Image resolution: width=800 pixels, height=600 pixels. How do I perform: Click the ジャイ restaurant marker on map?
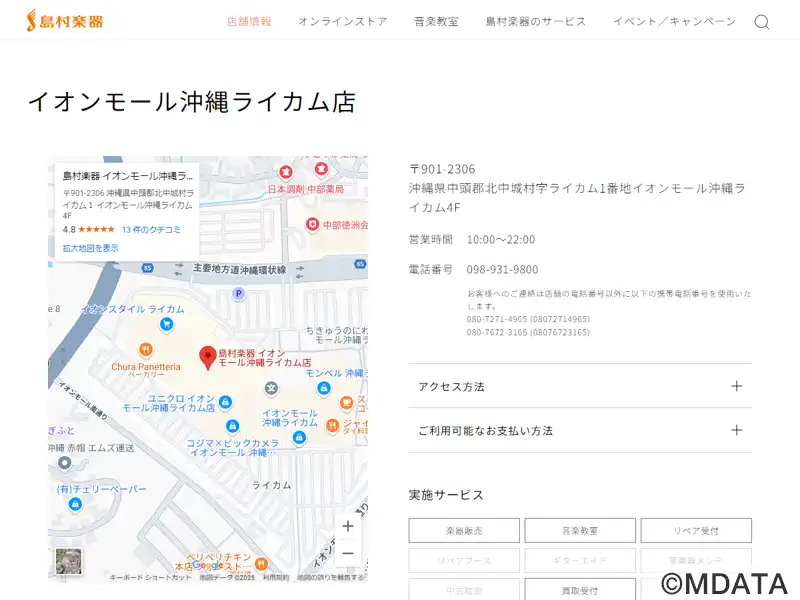pos(333,424)
